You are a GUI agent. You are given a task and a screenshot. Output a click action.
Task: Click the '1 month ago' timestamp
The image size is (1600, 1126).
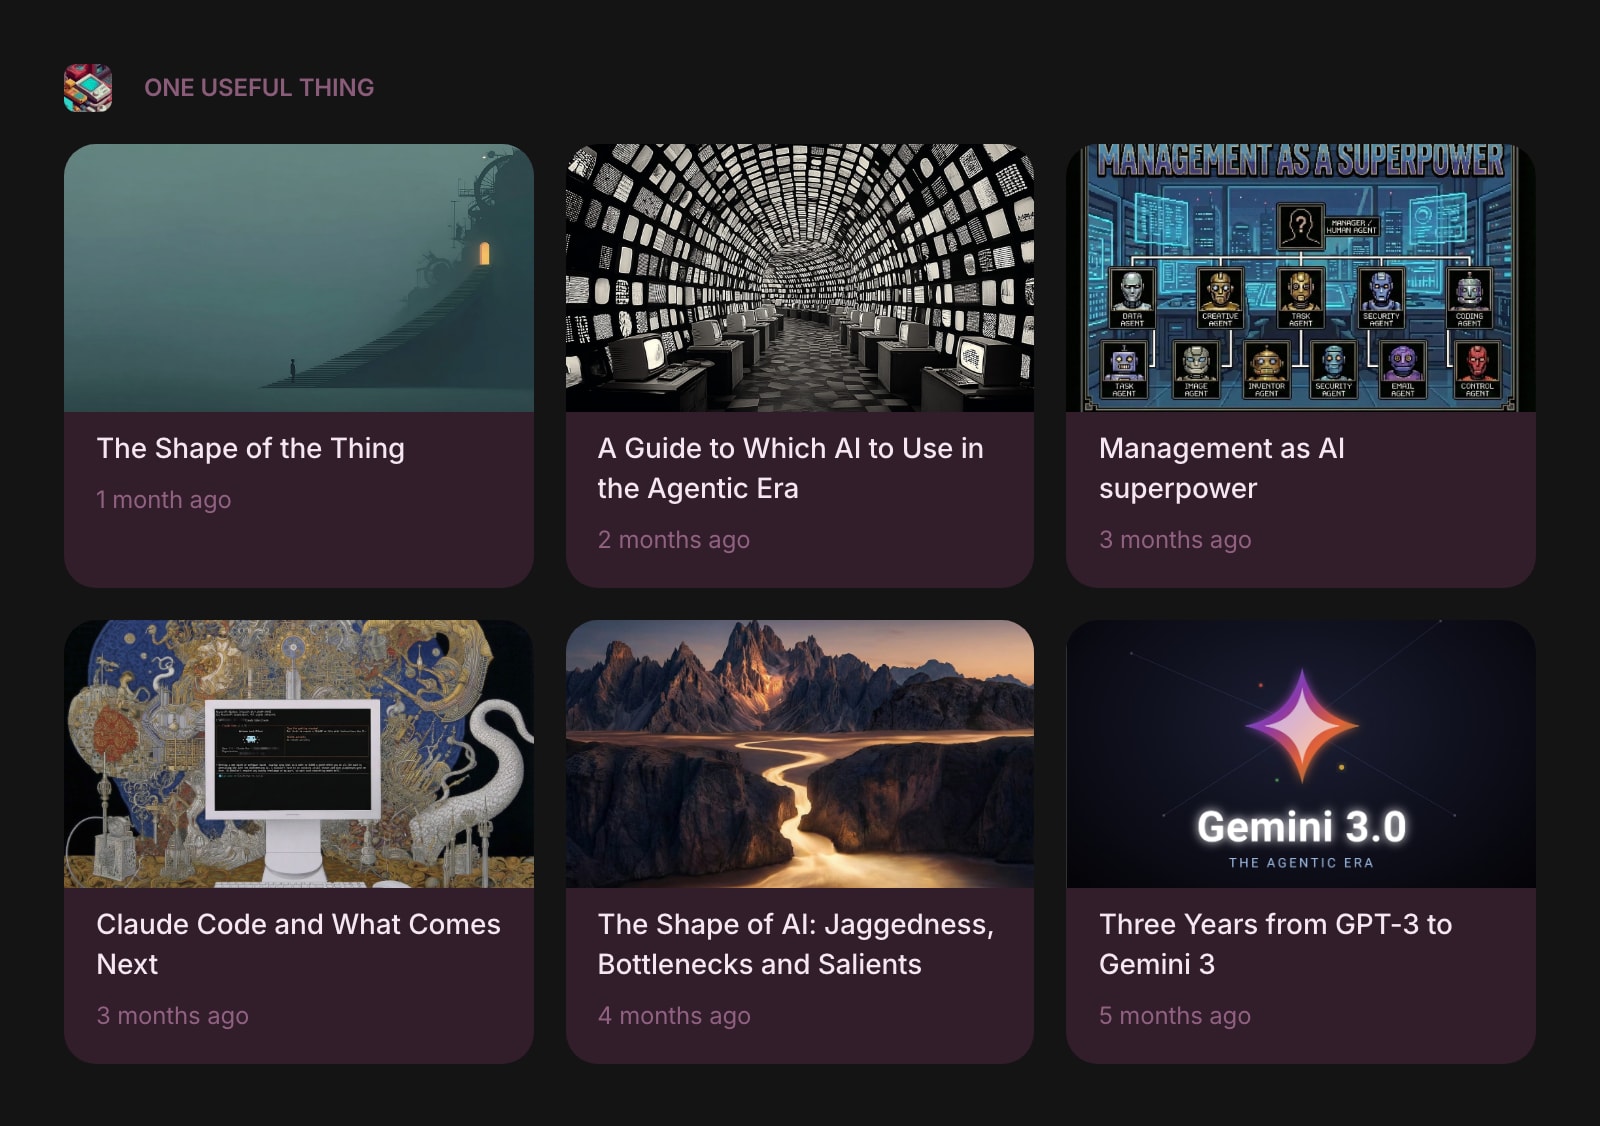[163, 500]
